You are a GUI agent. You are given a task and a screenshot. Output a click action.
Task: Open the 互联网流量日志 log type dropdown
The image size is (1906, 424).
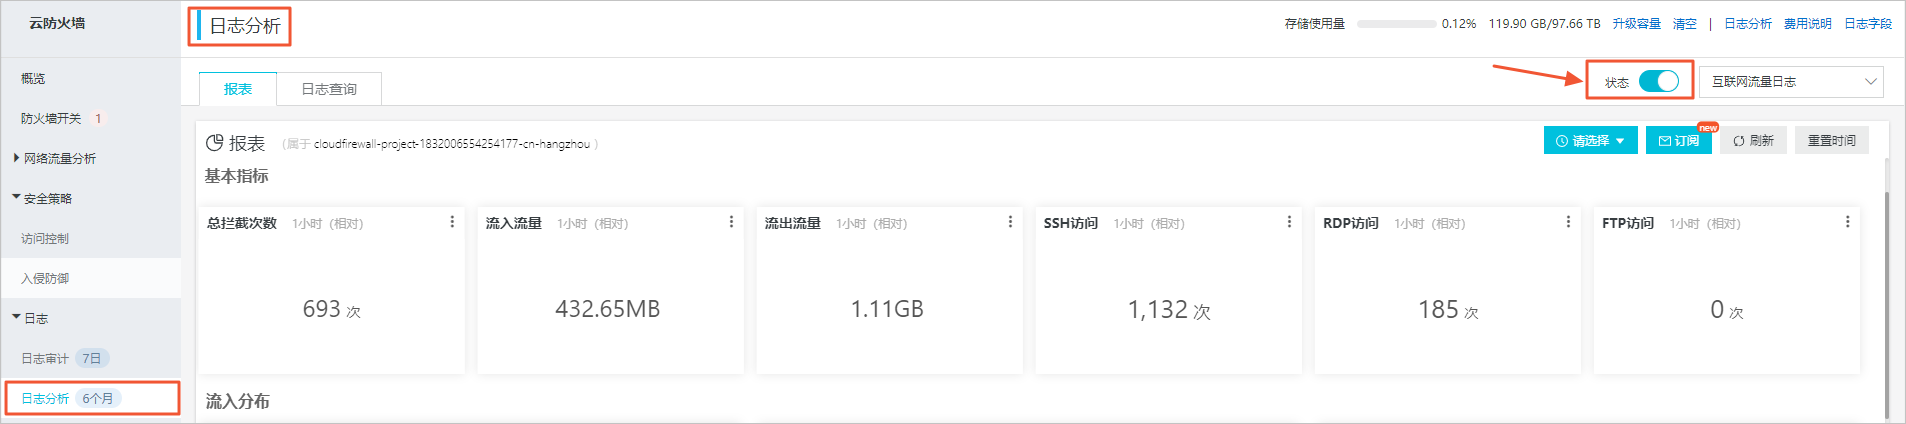tap(1791, 81)
